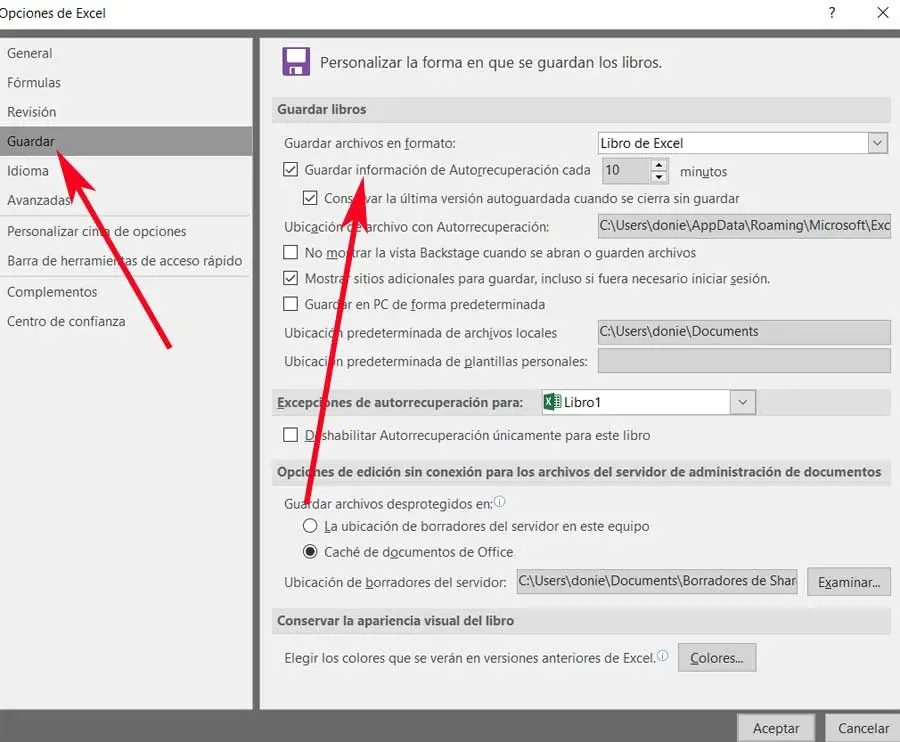Open the Libro1 workbook dropdown
900x742 pixels.
743,402
